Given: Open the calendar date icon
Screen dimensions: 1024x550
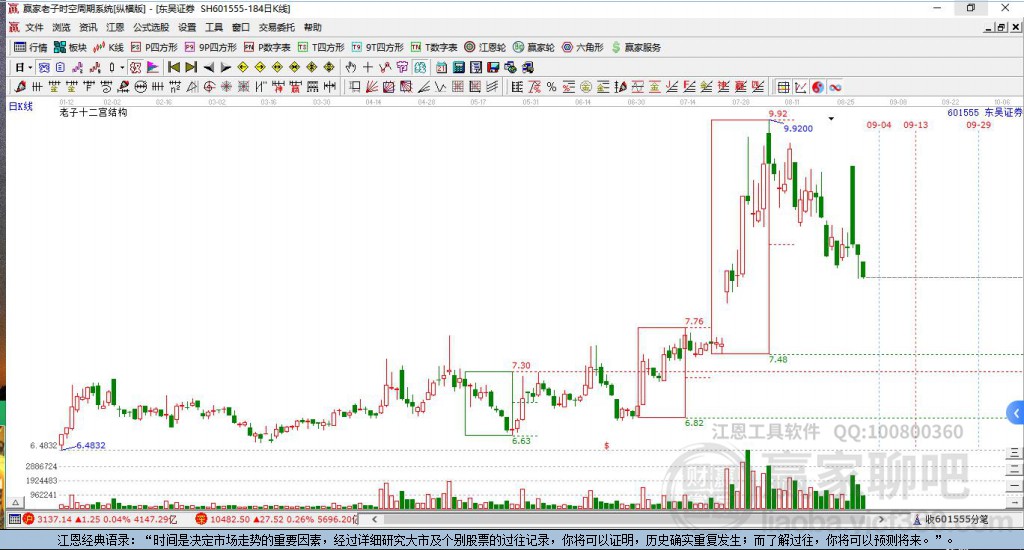Looking at the screenshot, I should [x=441, y=67].
